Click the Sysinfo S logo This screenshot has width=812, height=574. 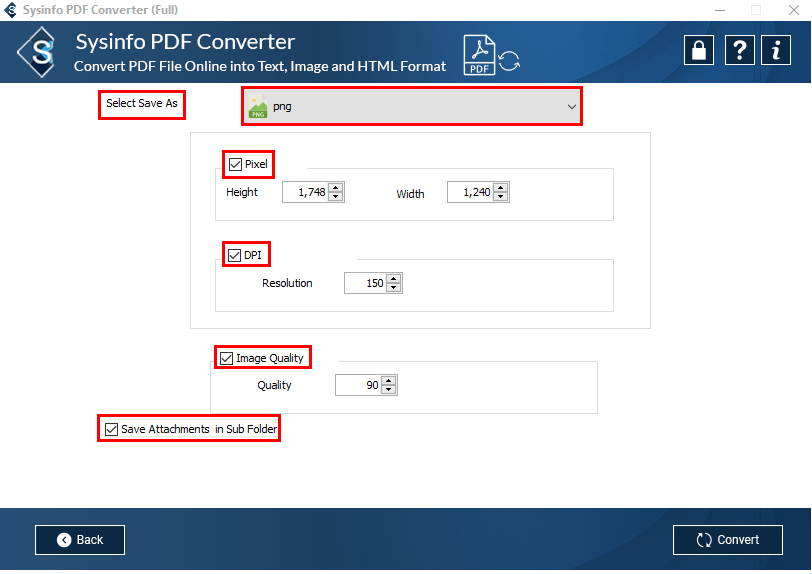tap(38, 52)
